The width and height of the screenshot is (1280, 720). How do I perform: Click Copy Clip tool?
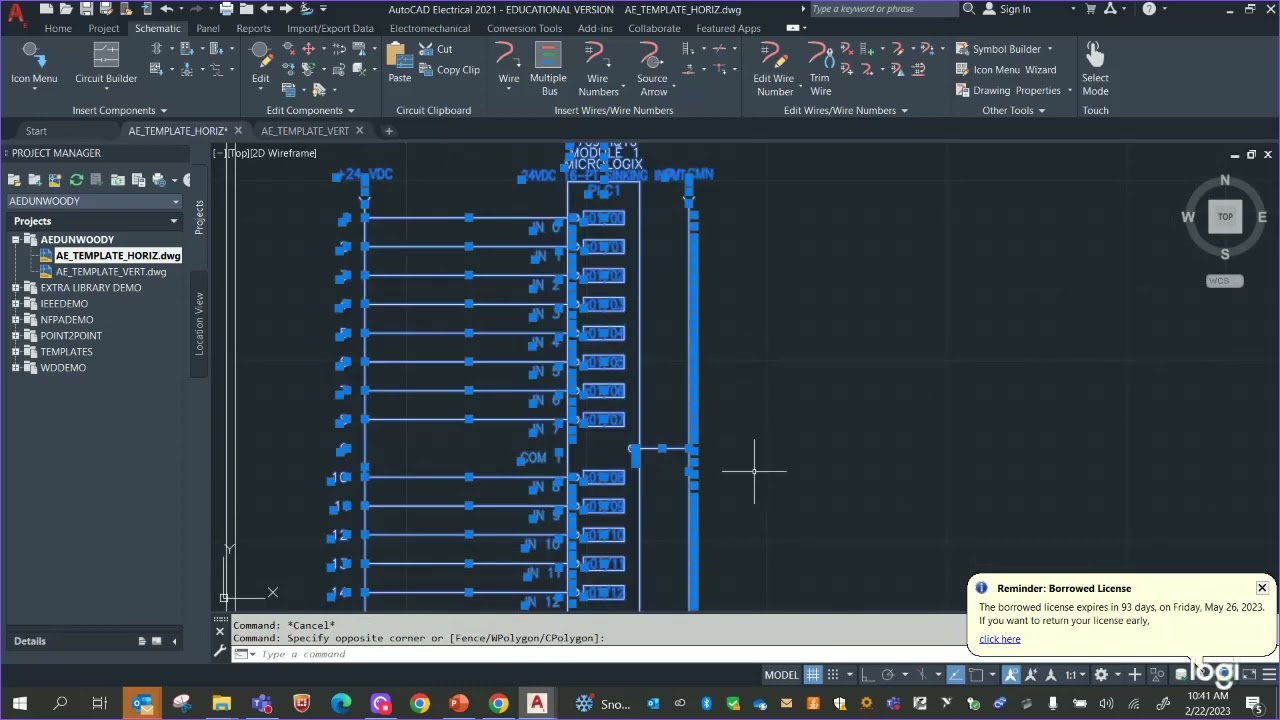coord(450,70)
